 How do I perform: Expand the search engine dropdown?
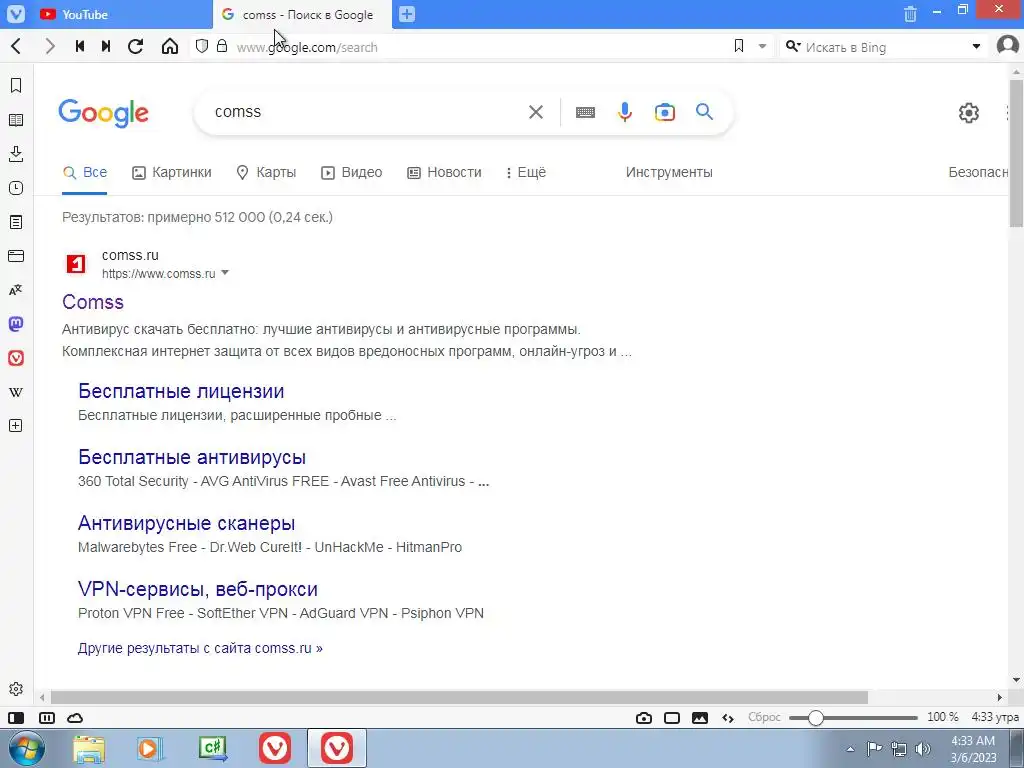976,46
